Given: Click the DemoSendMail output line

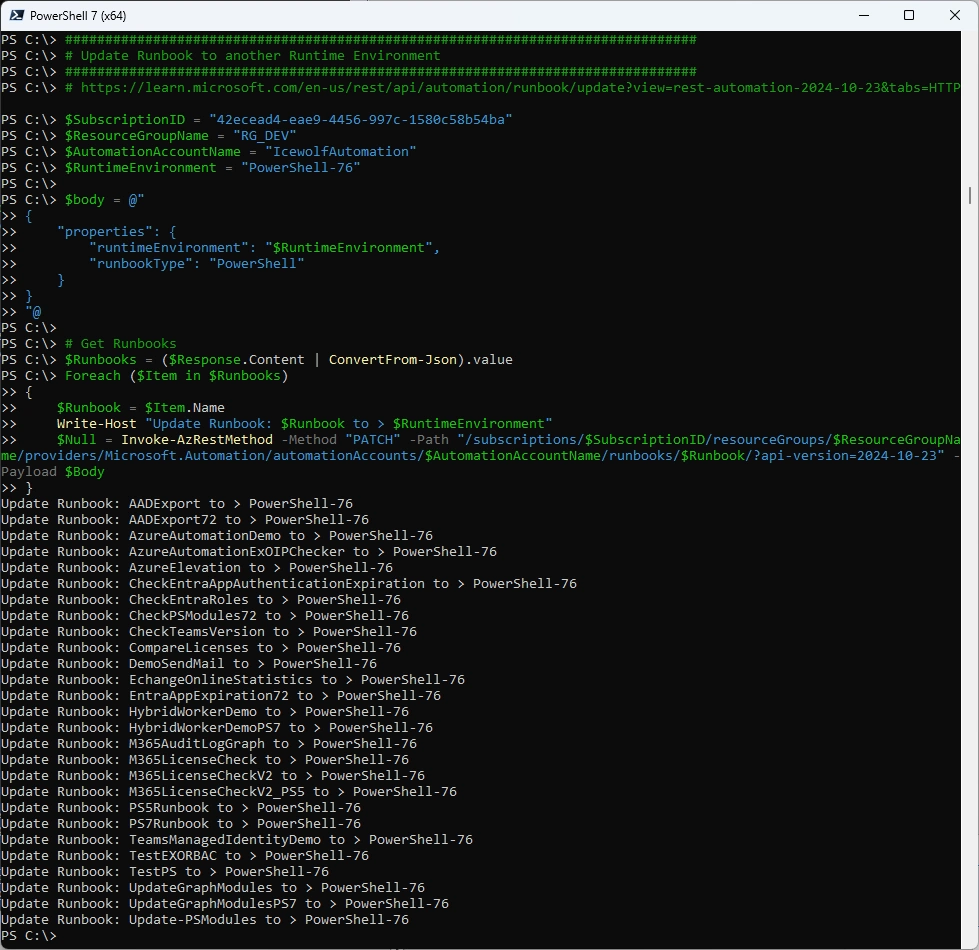Looking at the screenshot, I should (x=189, y=664).
